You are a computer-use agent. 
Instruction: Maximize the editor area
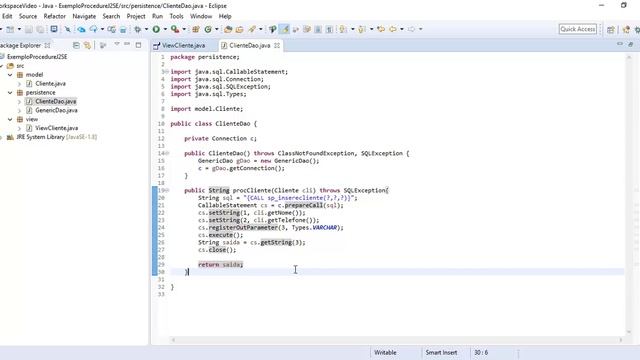click(631, 44)
